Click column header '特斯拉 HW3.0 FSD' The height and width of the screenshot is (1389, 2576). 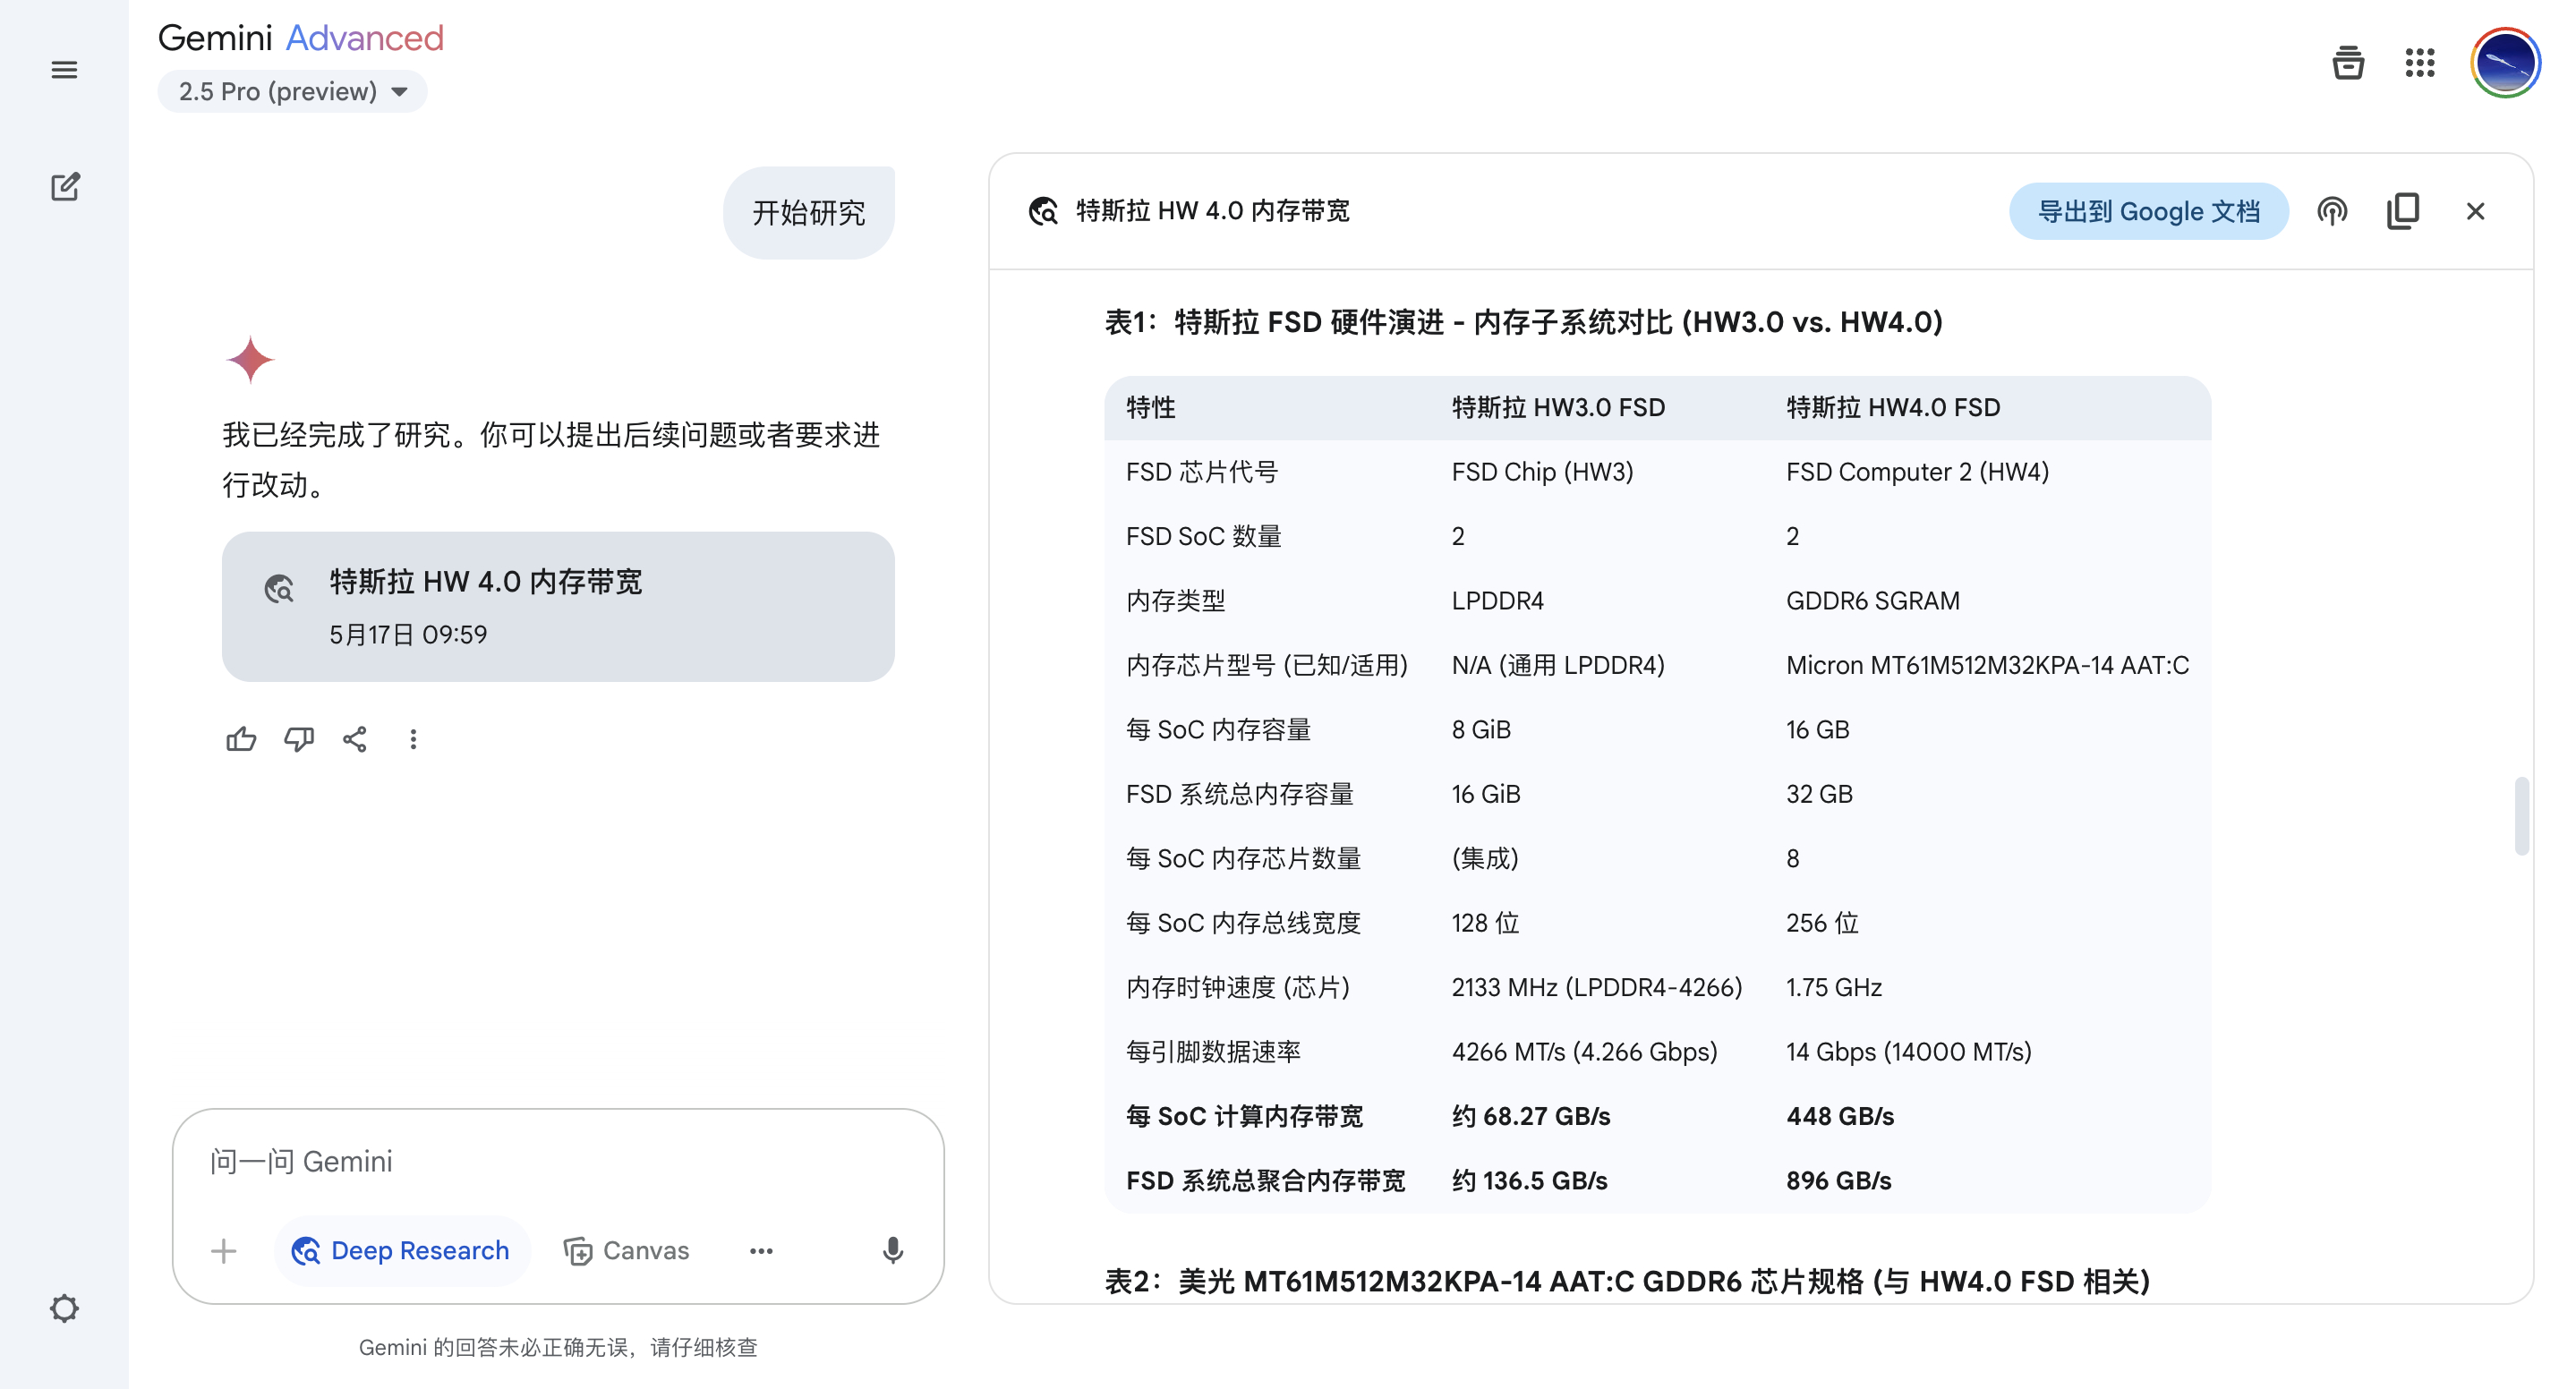1558,407
